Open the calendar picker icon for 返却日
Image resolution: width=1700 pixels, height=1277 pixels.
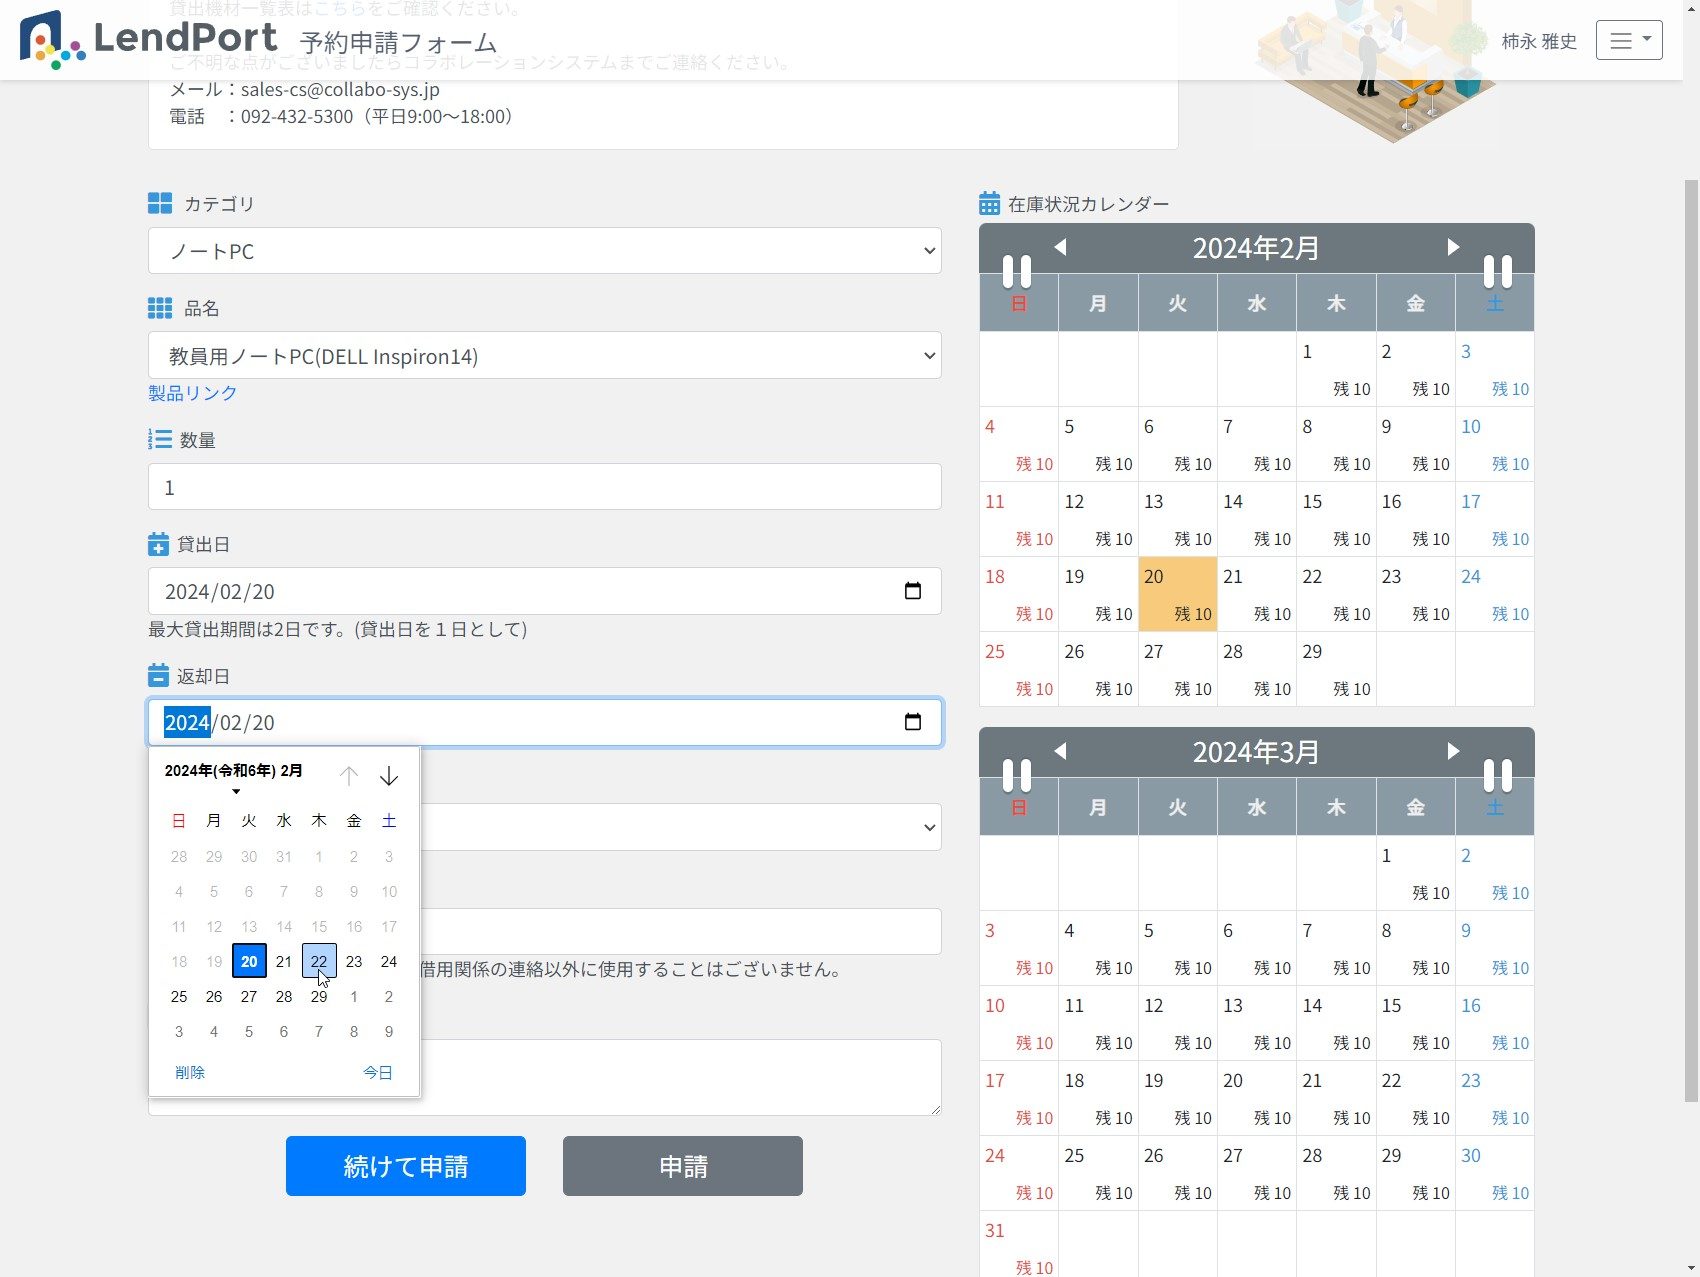coord(912,722)
